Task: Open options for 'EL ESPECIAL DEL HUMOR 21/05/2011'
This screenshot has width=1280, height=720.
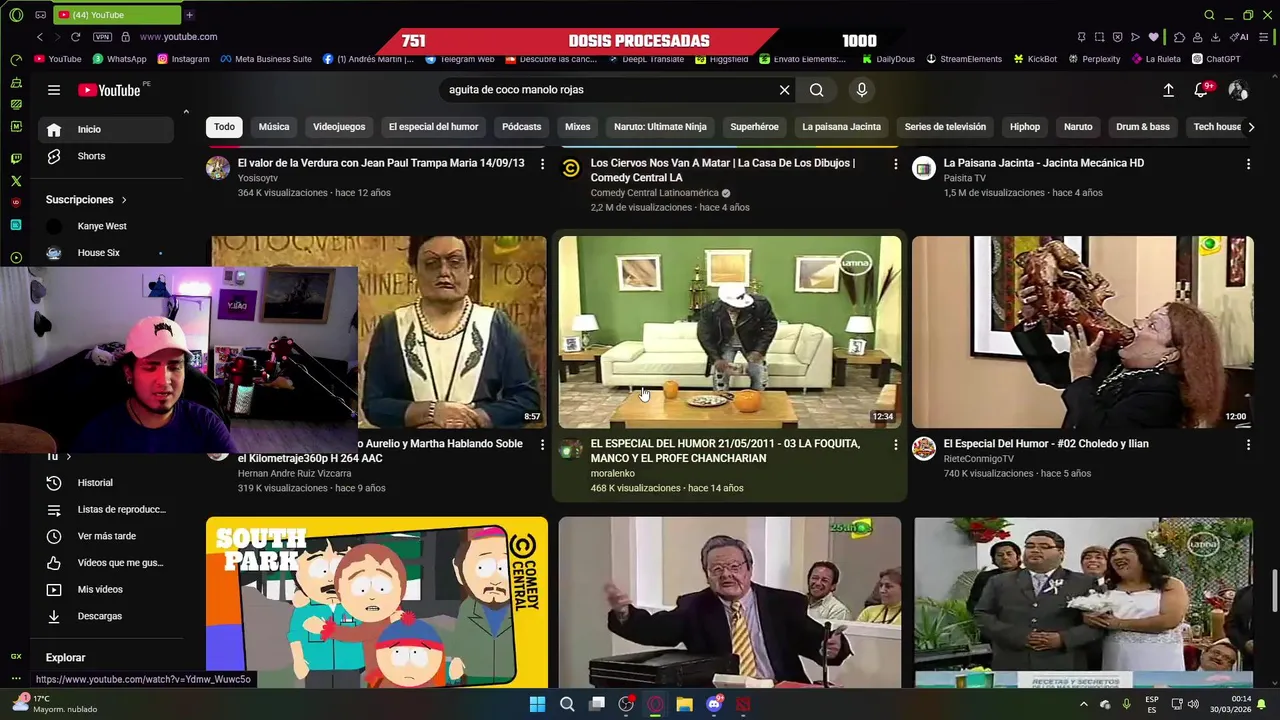Action: (x=895, y=445)
